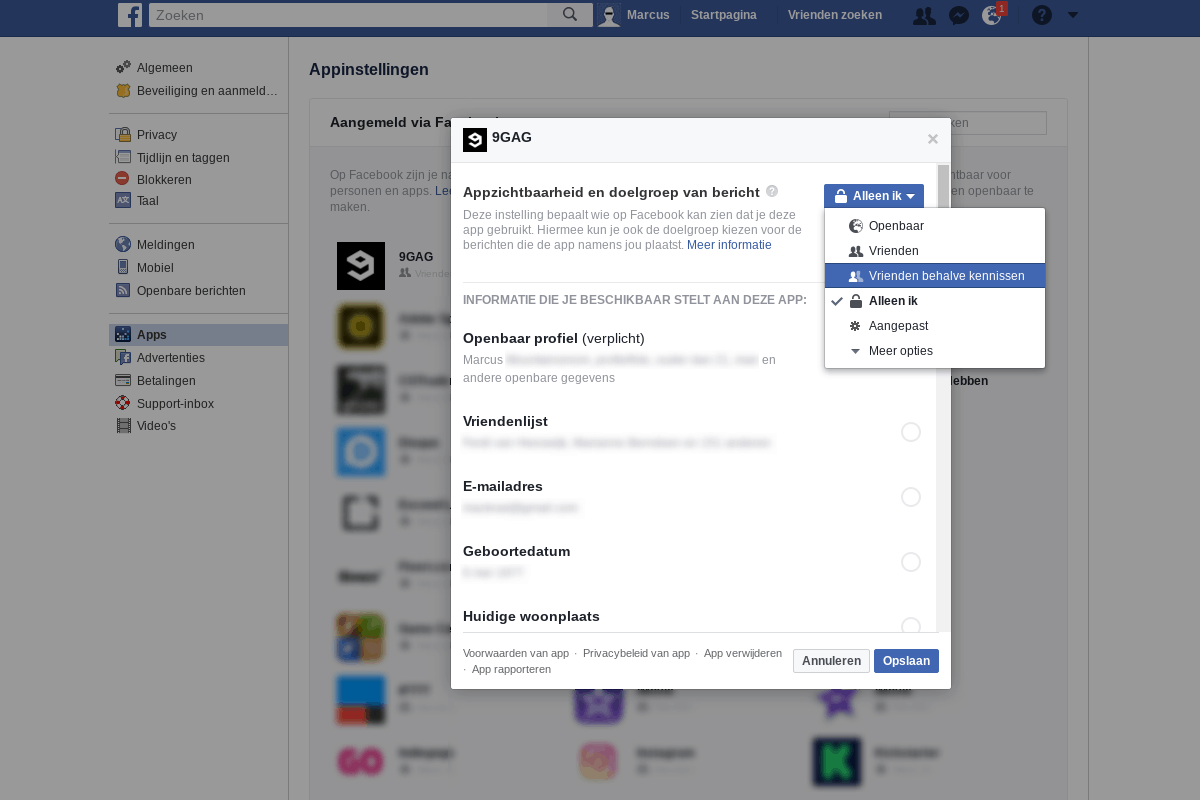Click the Privacy lock icon in sidebar
This screenshot has width=1200, height=800.
(x=123, y=134)
